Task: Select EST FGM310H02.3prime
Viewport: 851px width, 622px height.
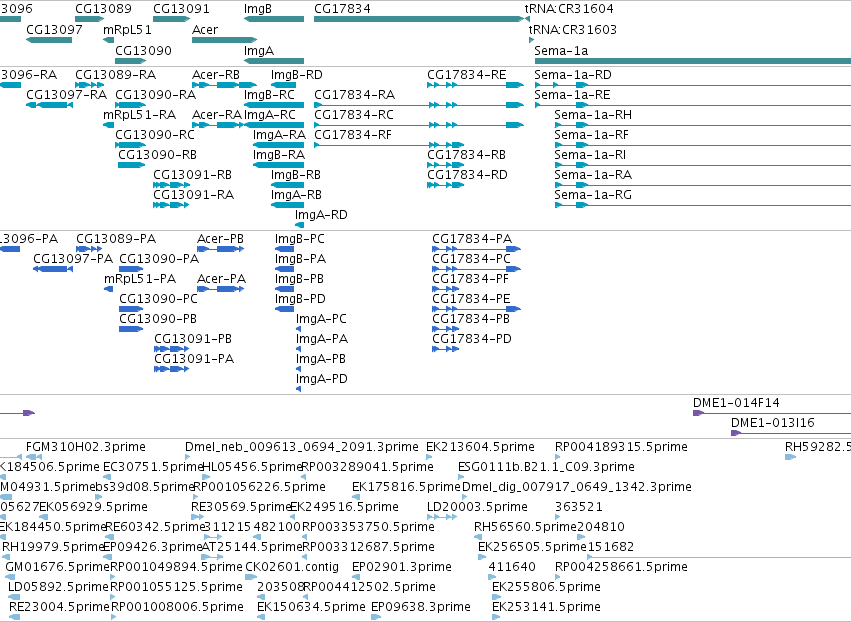Action: 86,447
